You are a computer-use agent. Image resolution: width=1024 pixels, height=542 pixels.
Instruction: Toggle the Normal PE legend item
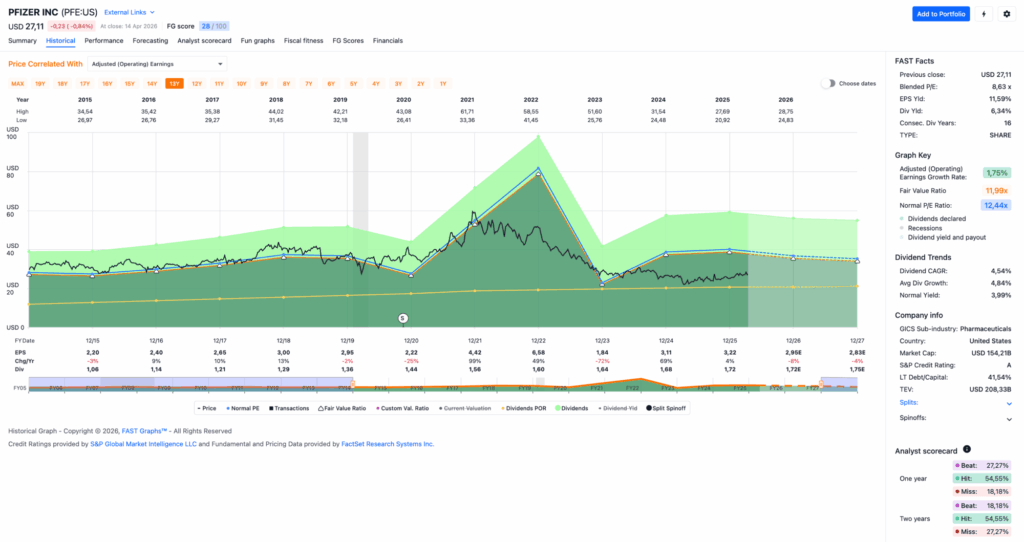[243, 408]
